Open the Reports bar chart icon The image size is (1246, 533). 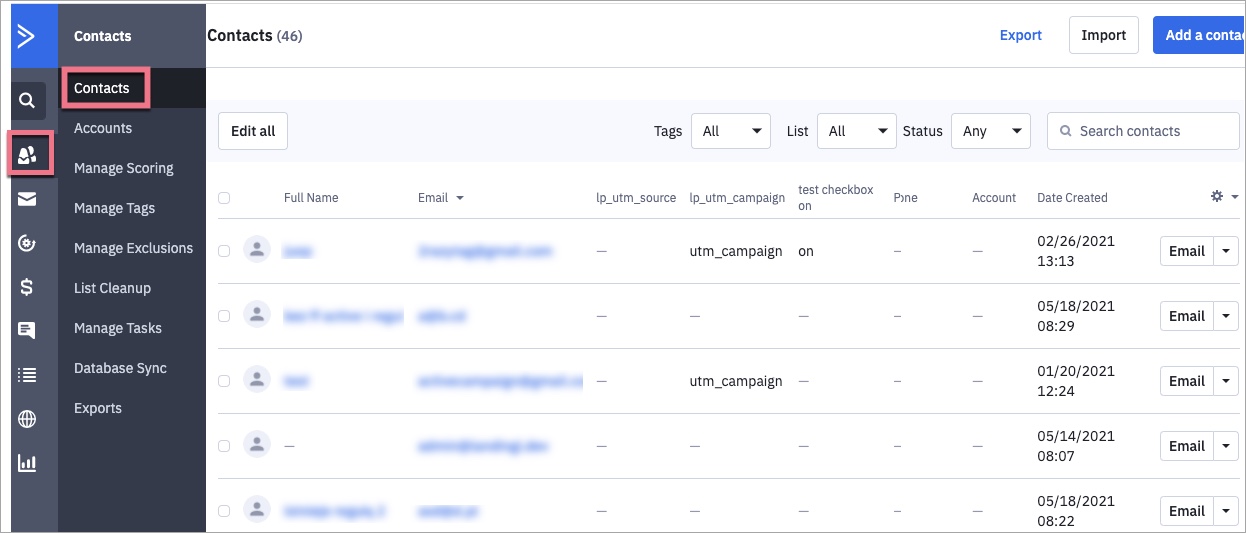27,463
